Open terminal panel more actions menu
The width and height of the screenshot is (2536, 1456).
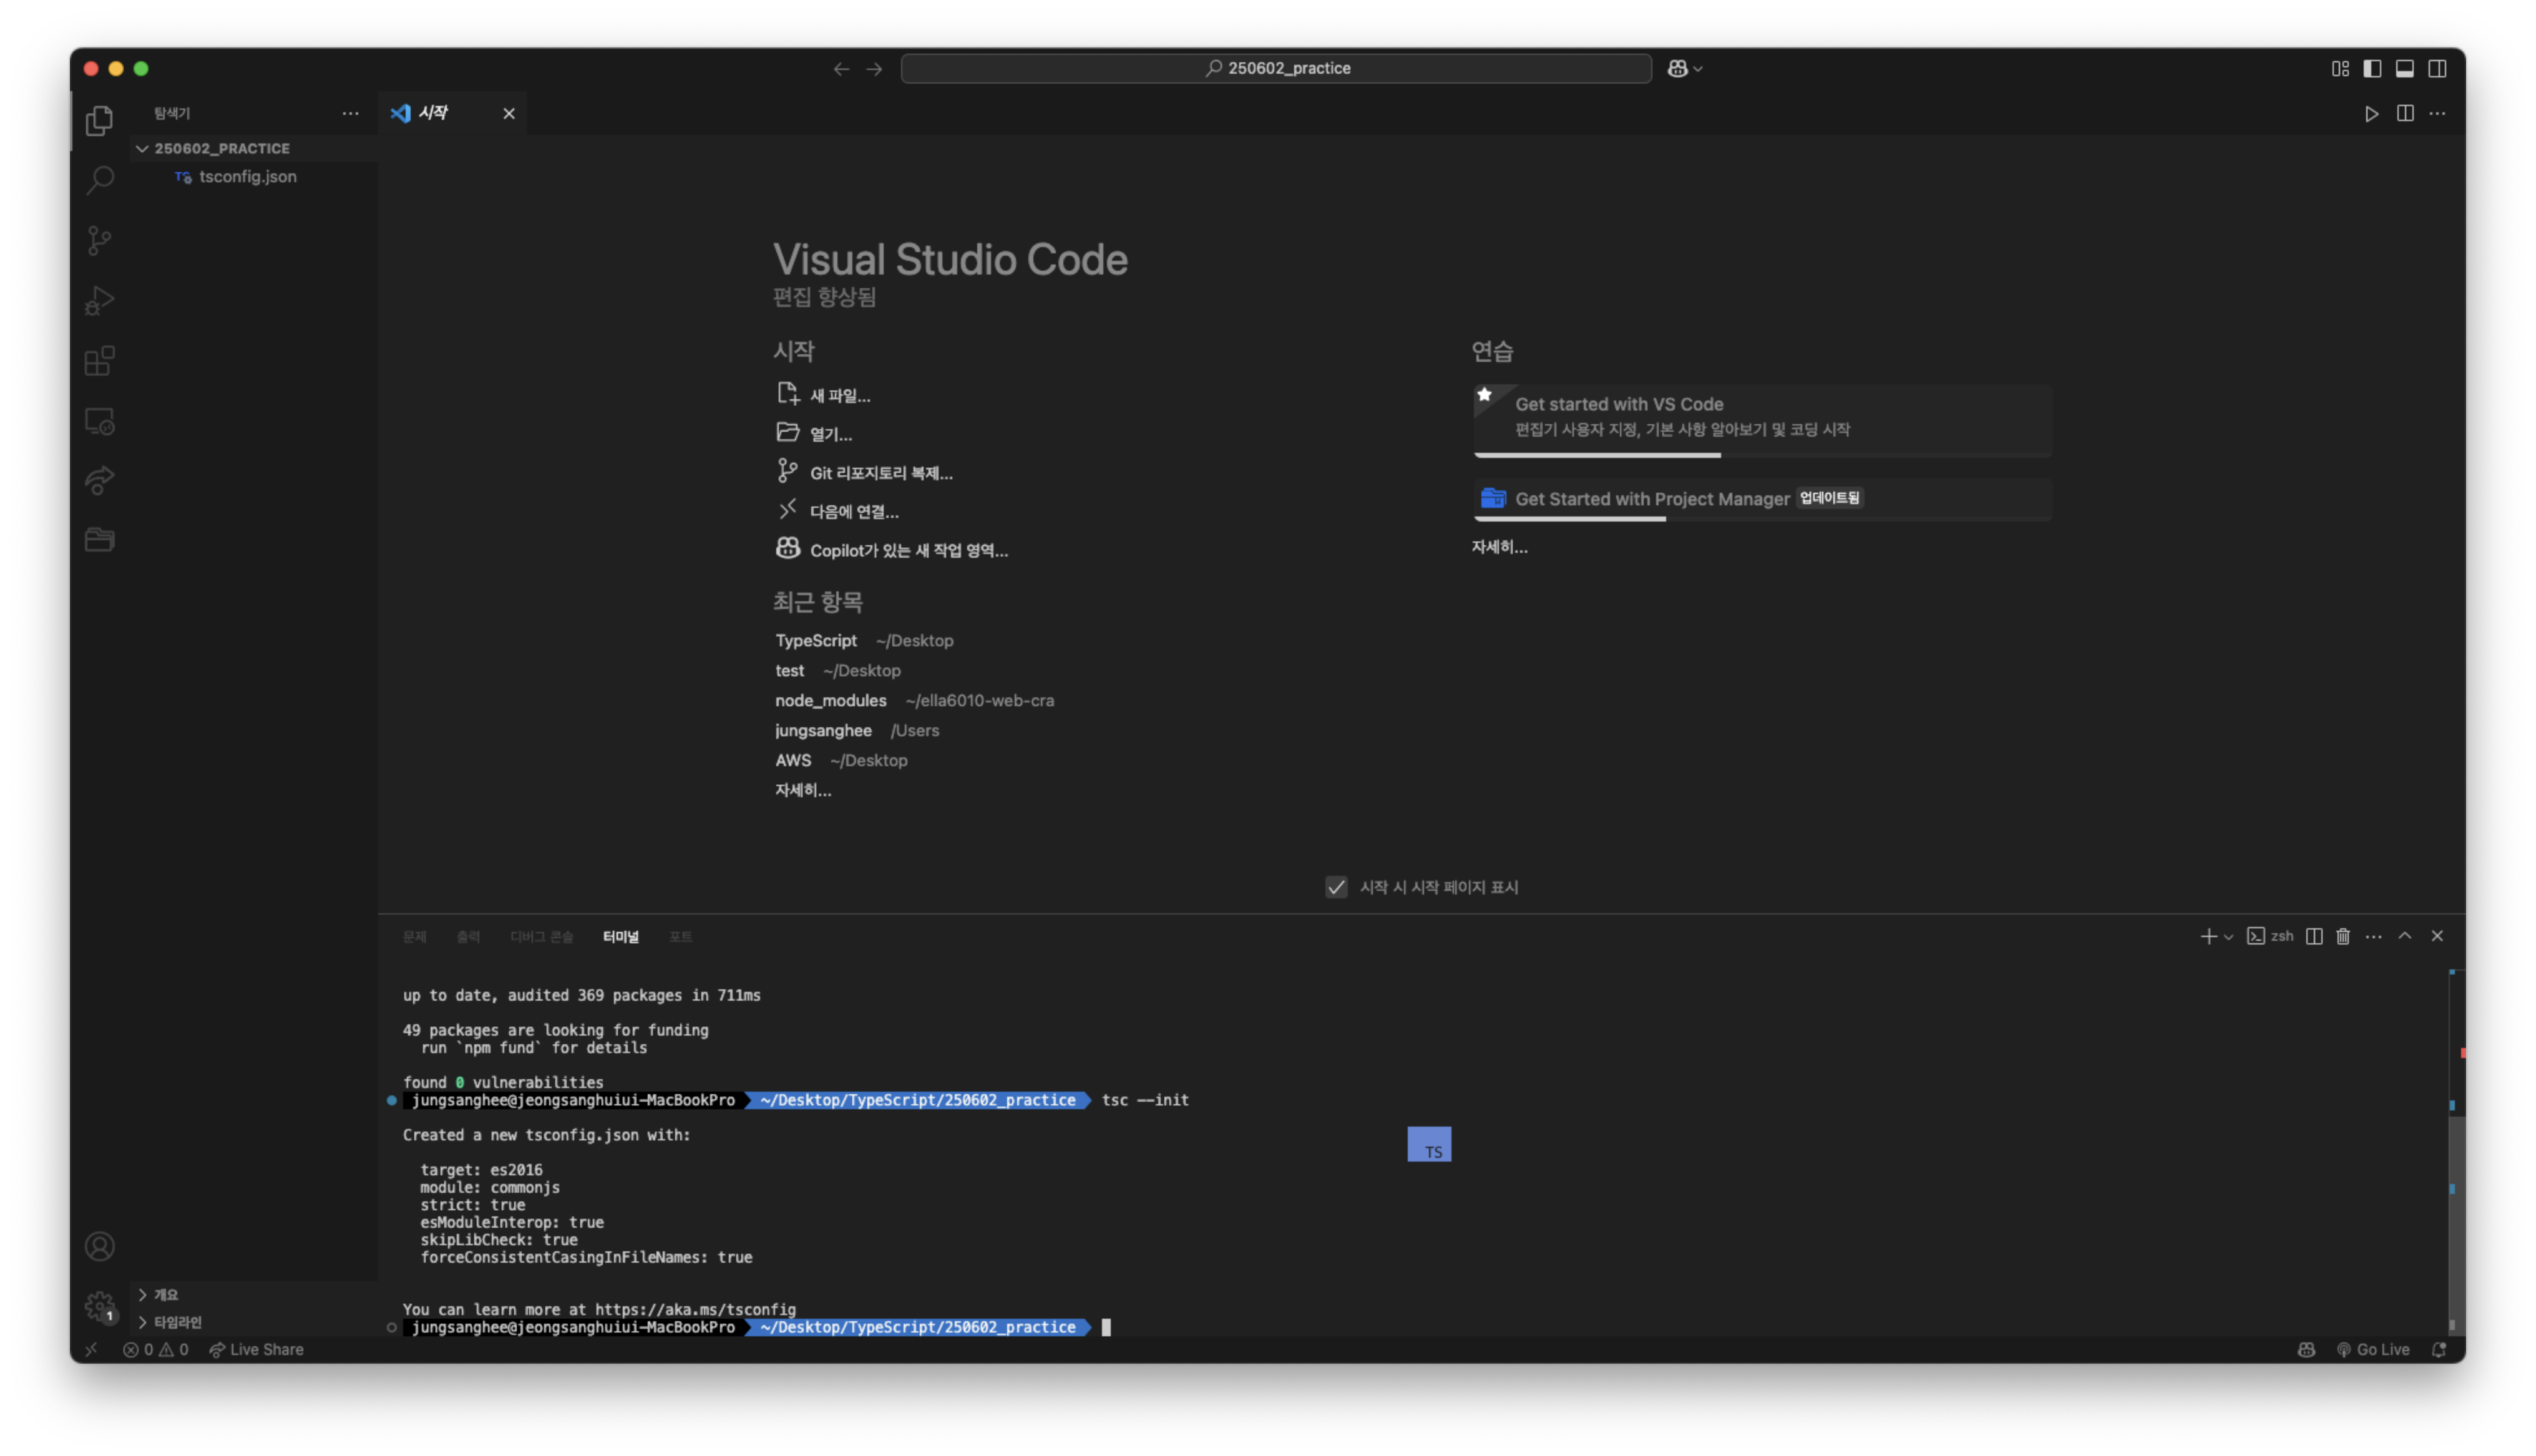[2374, 936]
